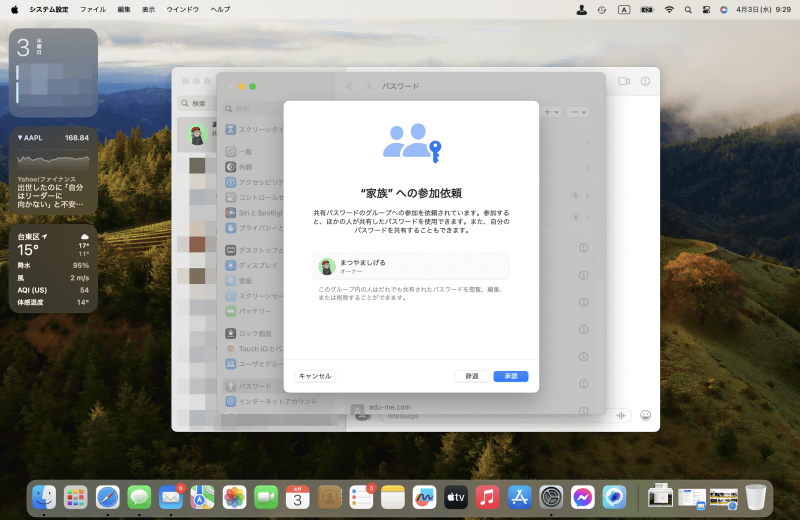
Task: Focus the System Settings search field
Action: pyautogui.click(x=254, y=109)
